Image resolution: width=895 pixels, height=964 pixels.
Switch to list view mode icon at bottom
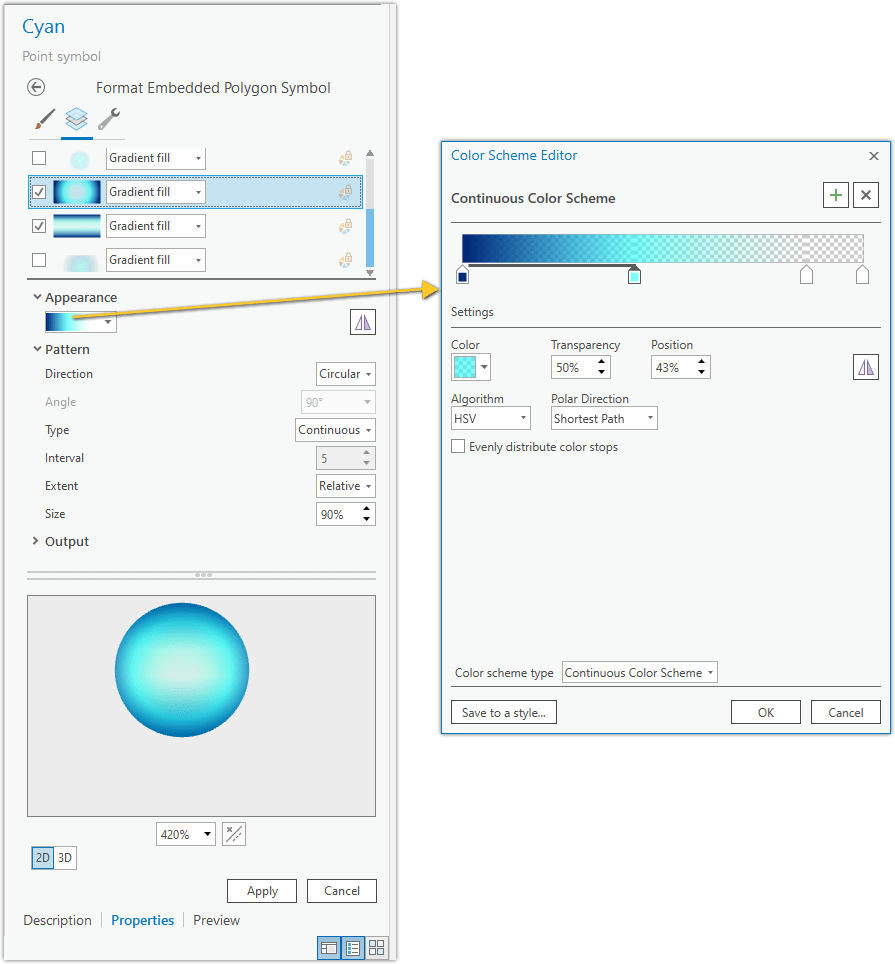click(x=353, y=948)
